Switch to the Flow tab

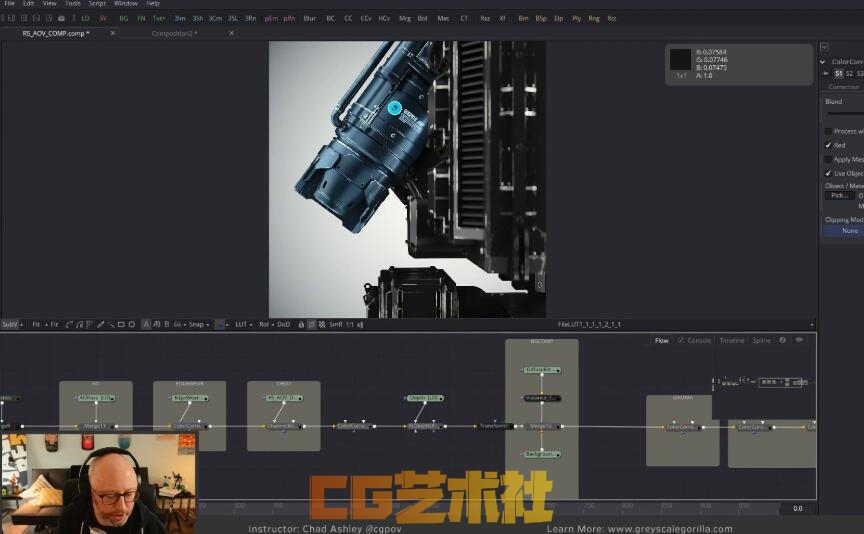(x=661, y=341)
